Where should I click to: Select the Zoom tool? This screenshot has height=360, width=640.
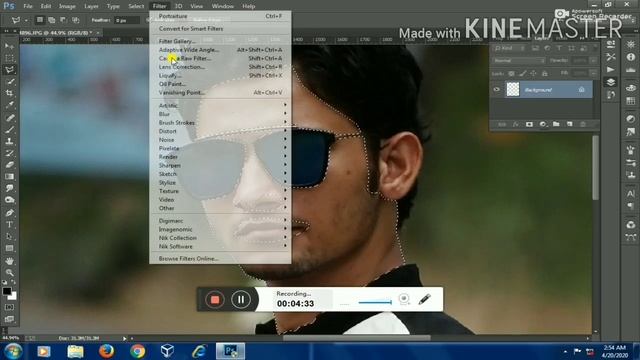tap(9, 273)
